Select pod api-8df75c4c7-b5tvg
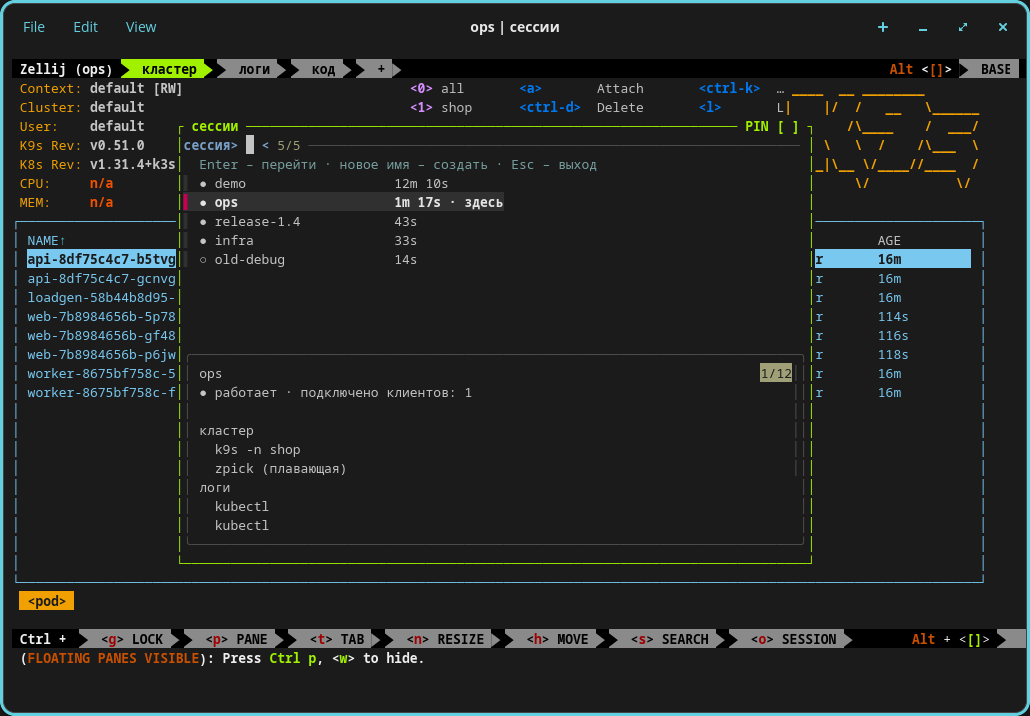1030x716 pixels. pos(101,259)
